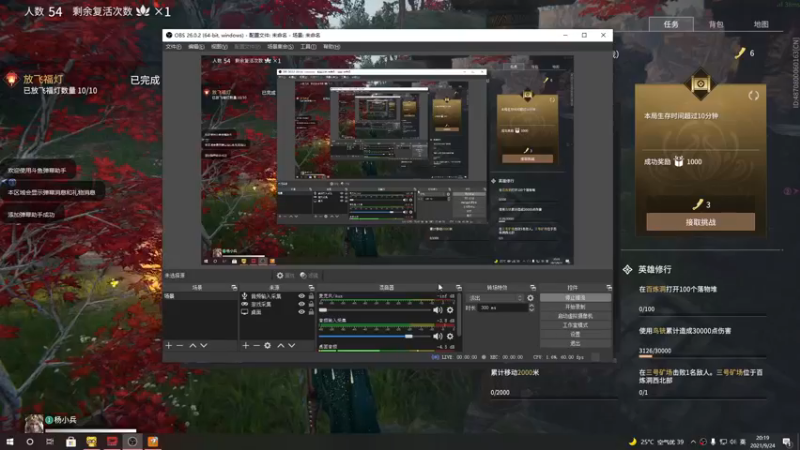The height and width of the screenshot is (450, 800).
Task: Click the Stop Streaming button in Controls
Action: [575, 297]
